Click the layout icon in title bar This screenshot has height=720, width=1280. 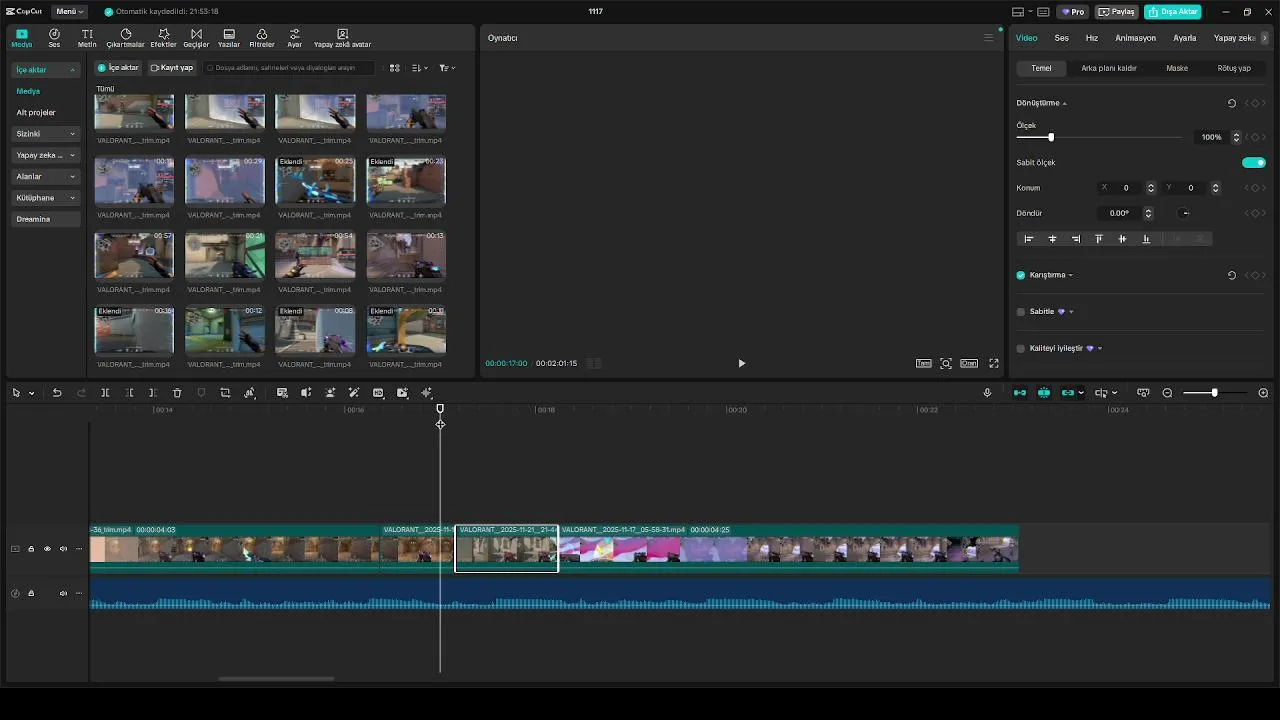click(x=1018, y=12)
